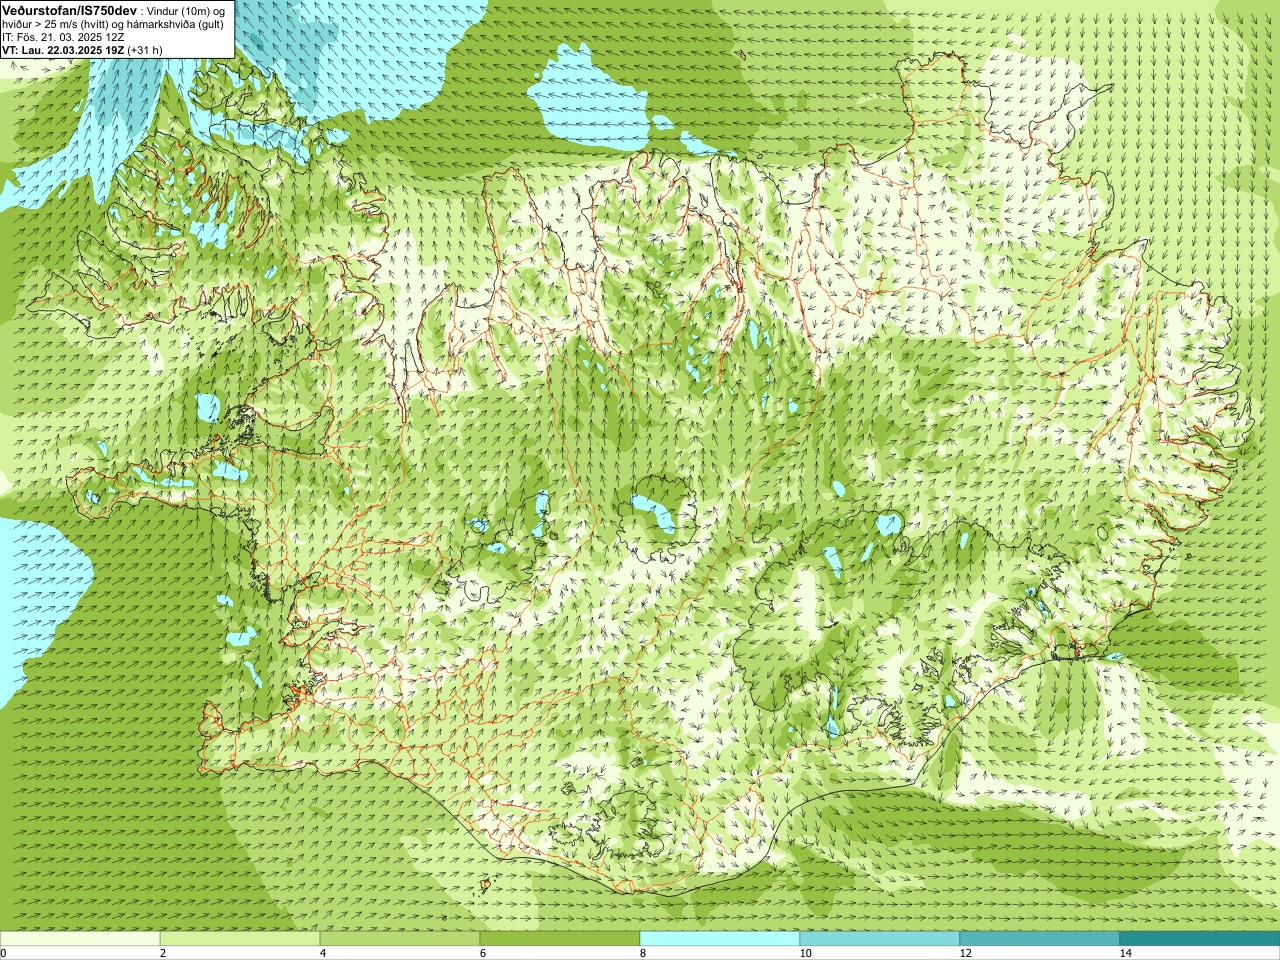The height and width of the screenshot is (960, 1280).
Task: Click the dark green 6–8 legend swatch
Action: point(560,939)
